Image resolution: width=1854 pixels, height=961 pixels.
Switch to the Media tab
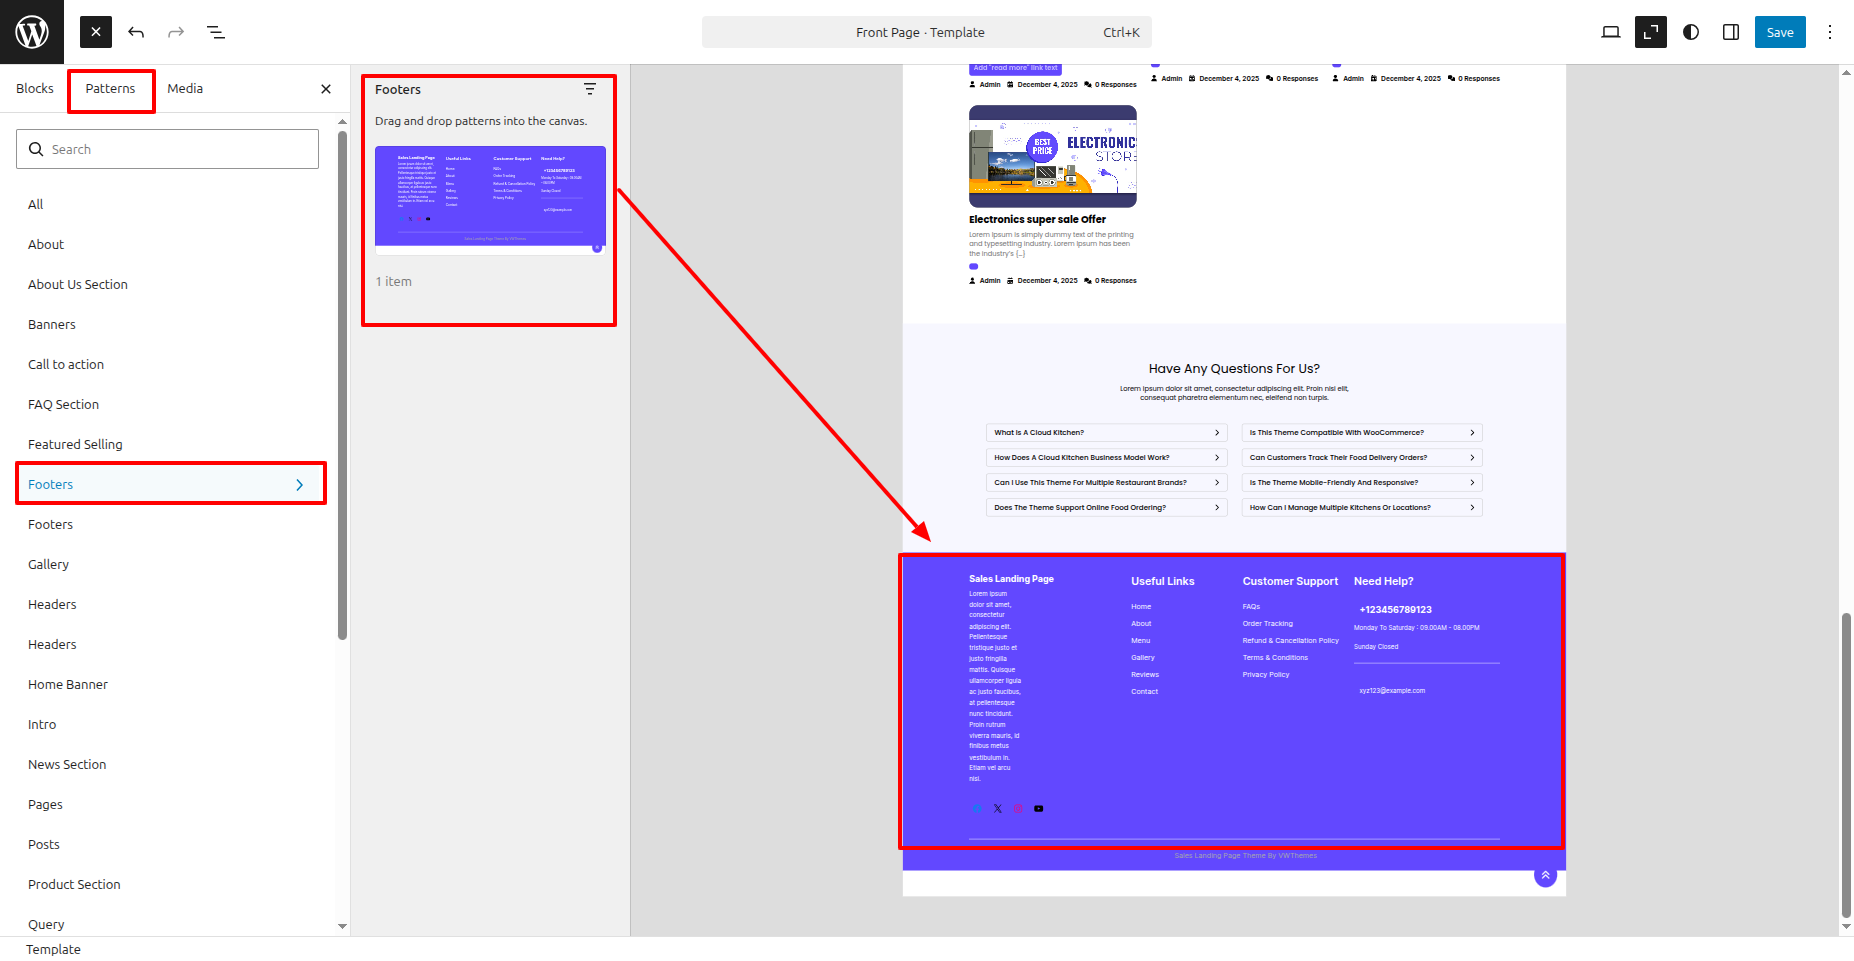coord(185,89)
